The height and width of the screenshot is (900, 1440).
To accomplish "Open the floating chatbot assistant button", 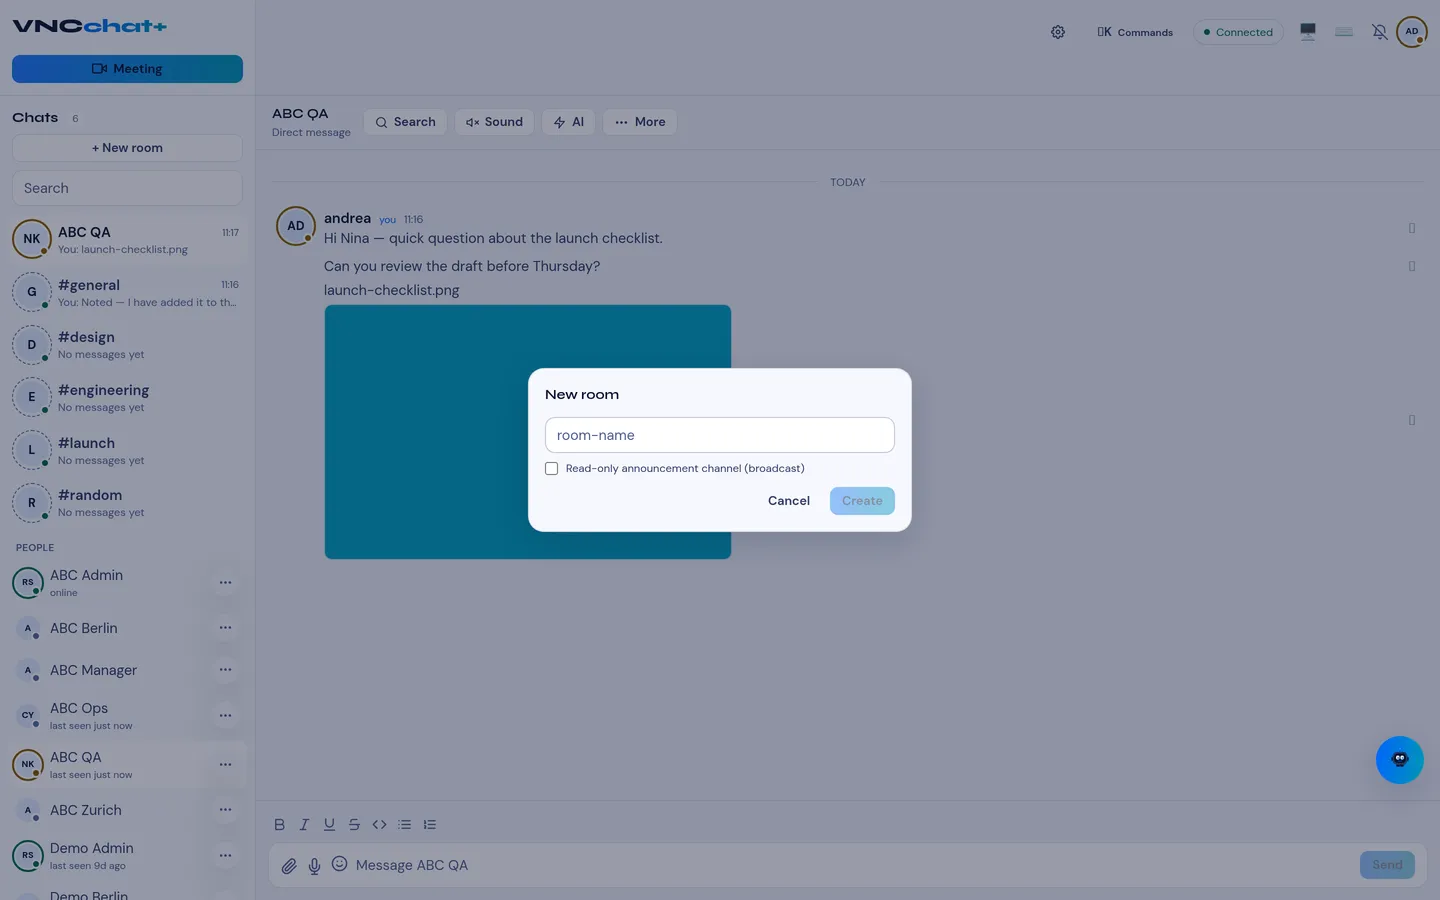I will coord(1400,760).
